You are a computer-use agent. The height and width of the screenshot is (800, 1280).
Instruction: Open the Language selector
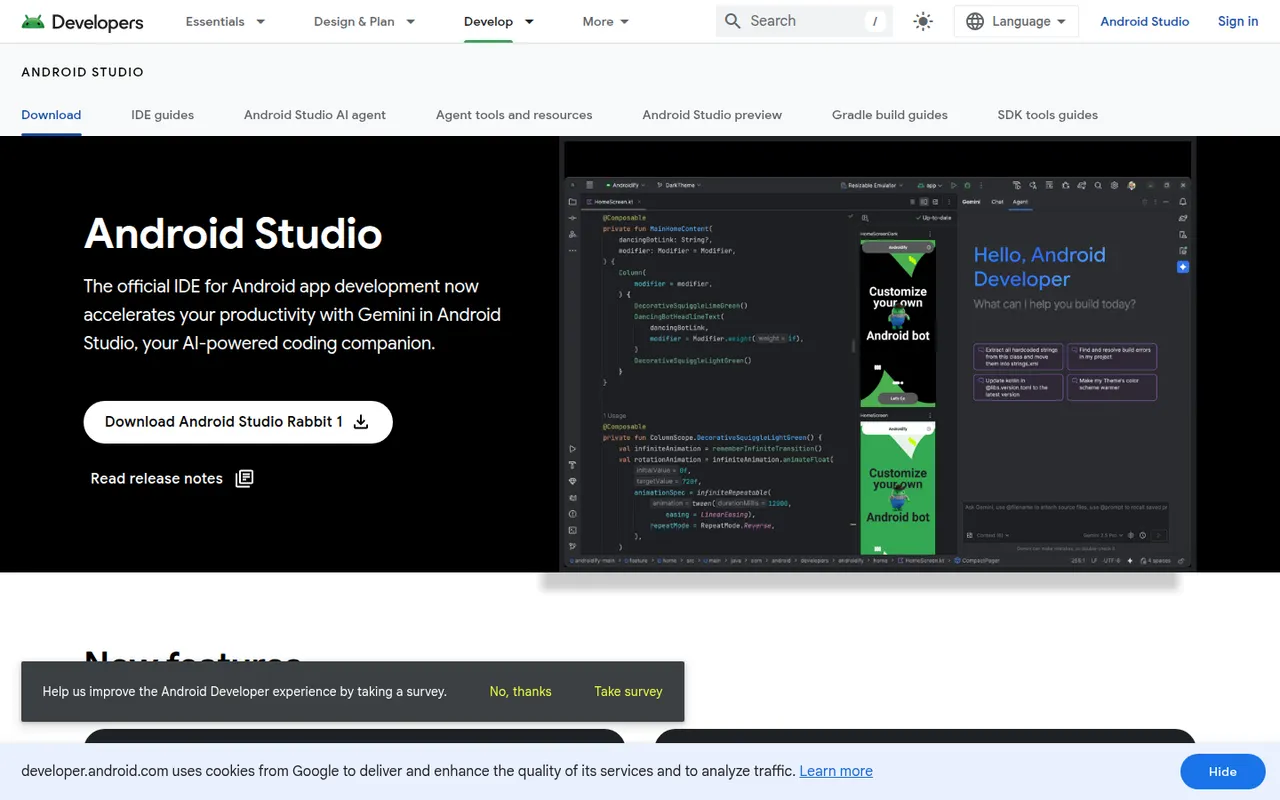click(x=1016, y=21)
